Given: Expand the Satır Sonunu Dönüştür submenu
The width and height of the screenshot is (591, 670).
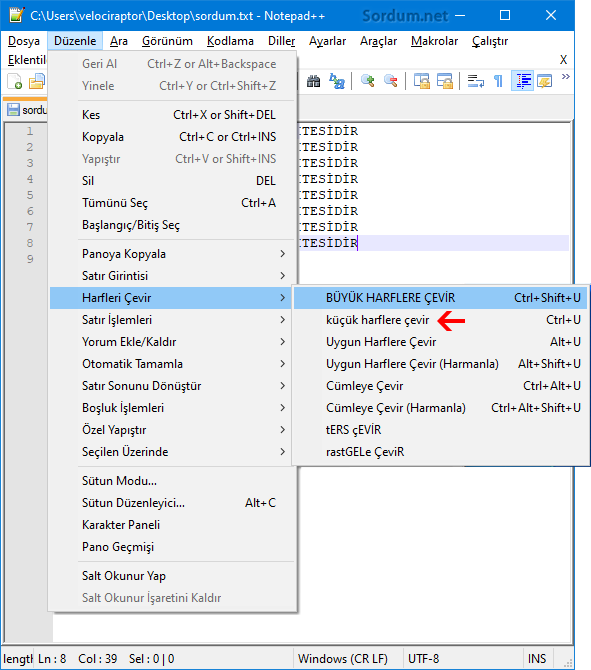Looking at the screenshot, I should tap(173, 386).
